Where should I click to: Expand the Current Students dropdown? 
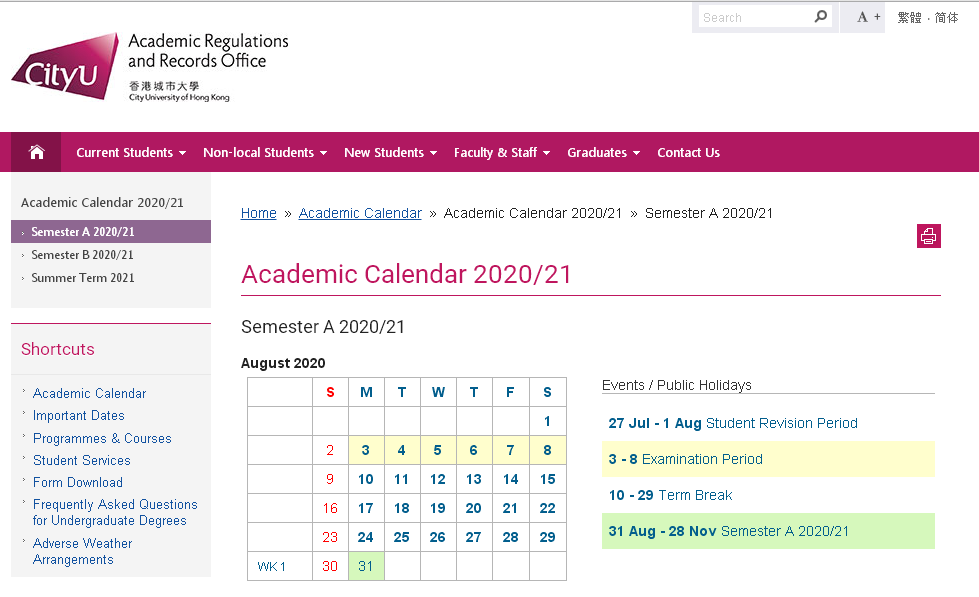point(131,152)
